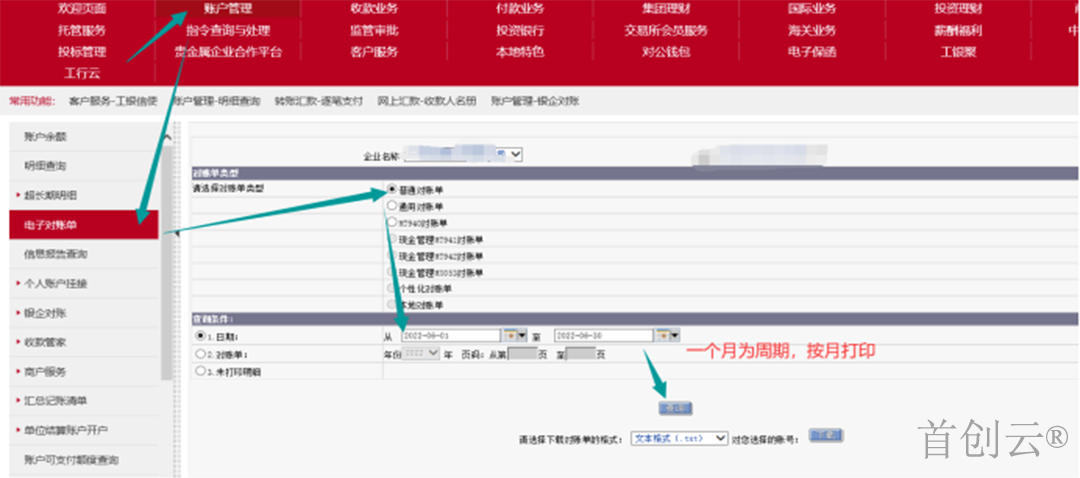Open 投资银行 menu
This screenshot has height=478, width=1080.
click(520, 30)
